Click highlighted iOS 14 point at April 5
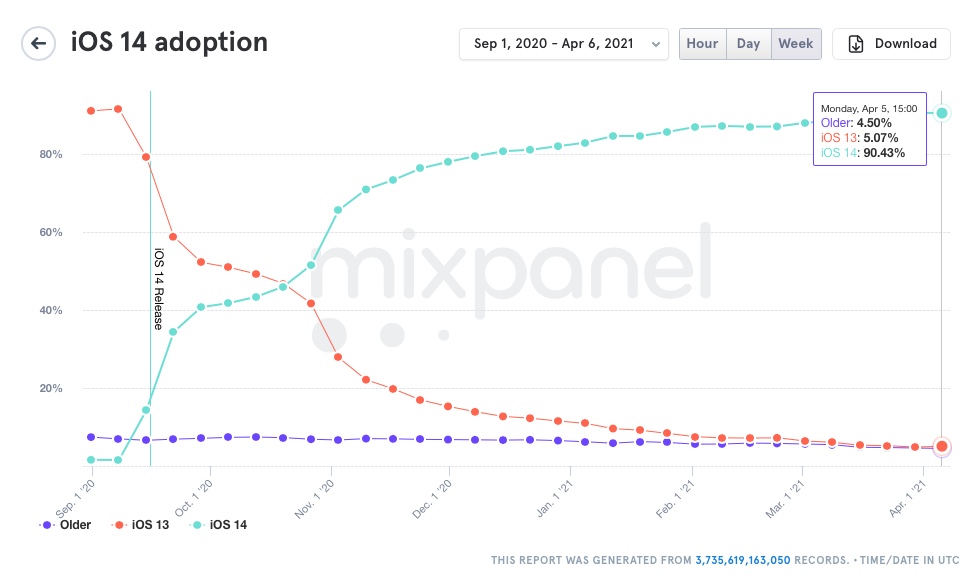 coord(942,113)
